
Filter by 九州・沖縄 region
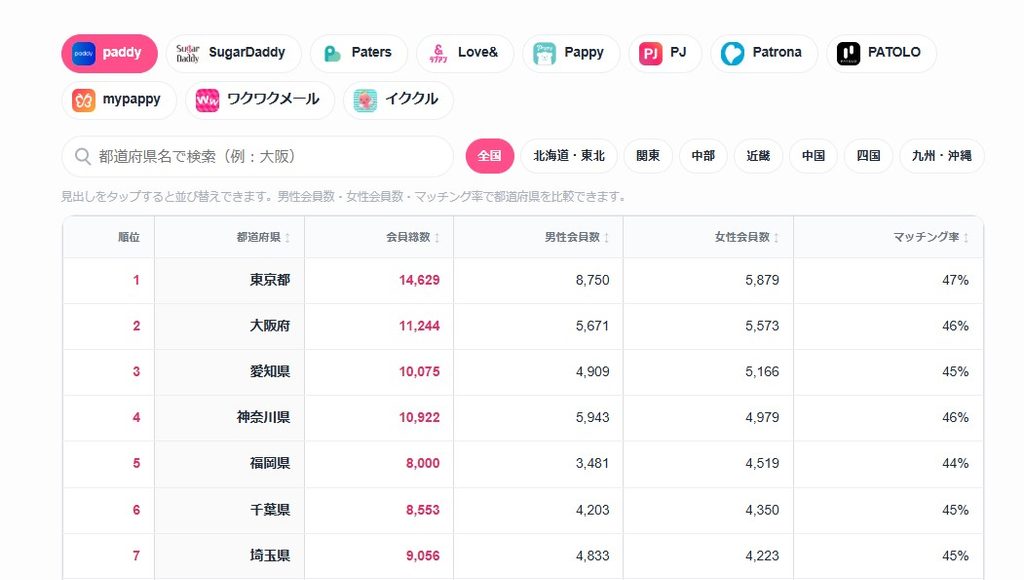coord(942,156)
